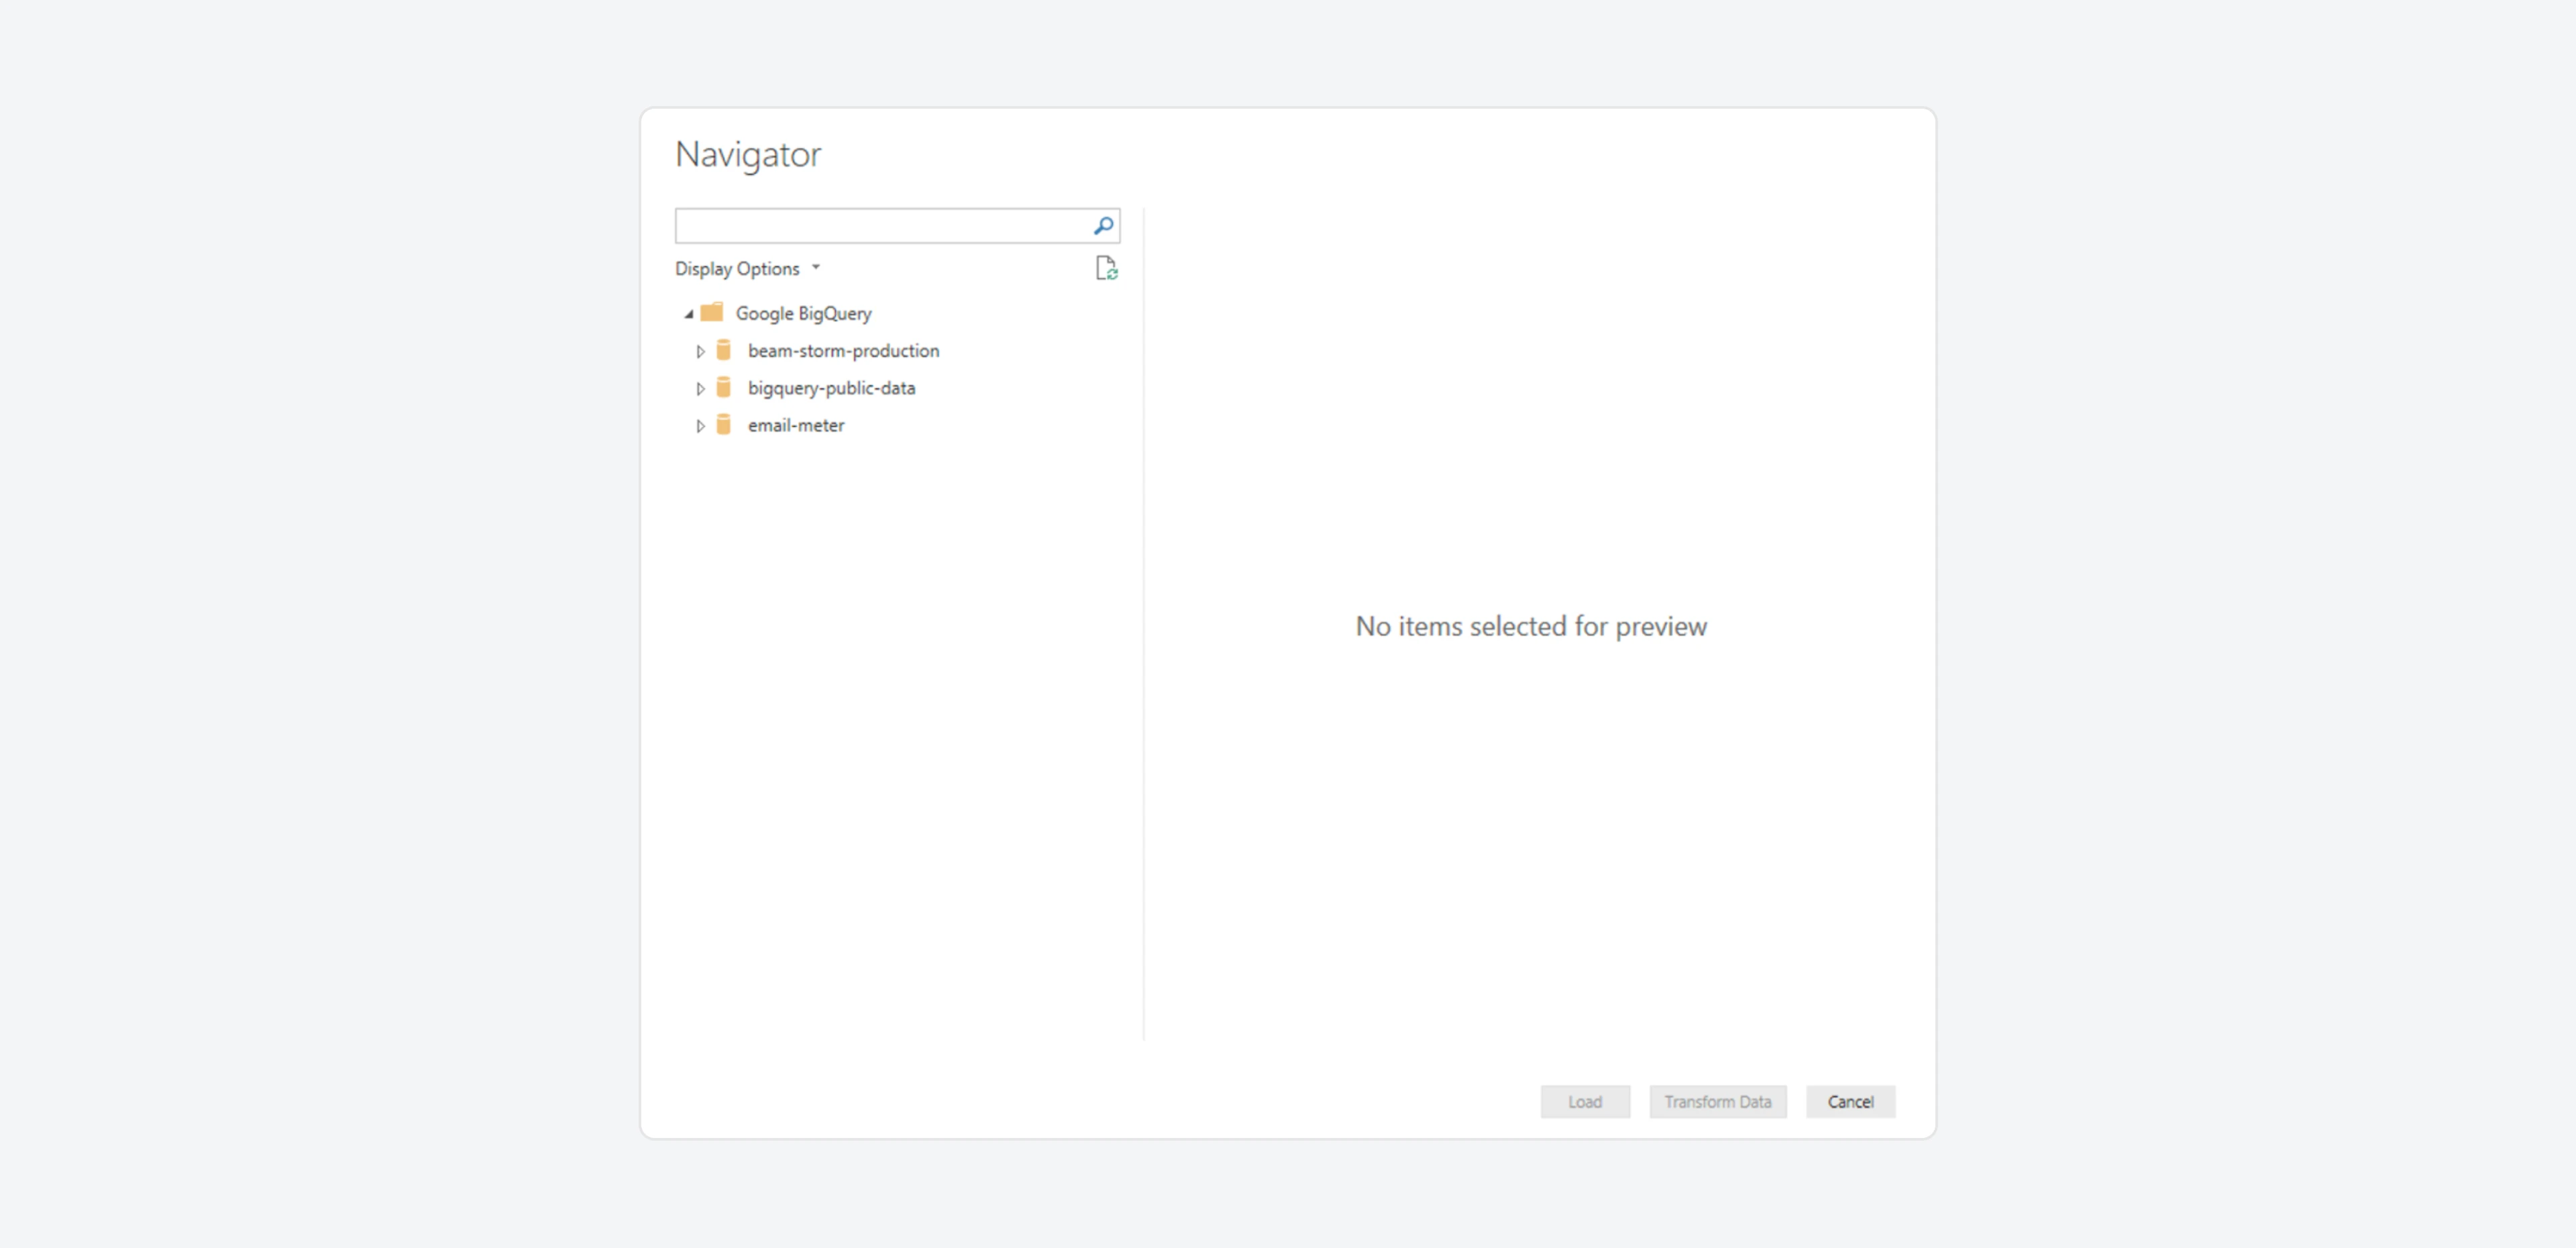Expand the bigquery-public-data project

click(700, 388)
